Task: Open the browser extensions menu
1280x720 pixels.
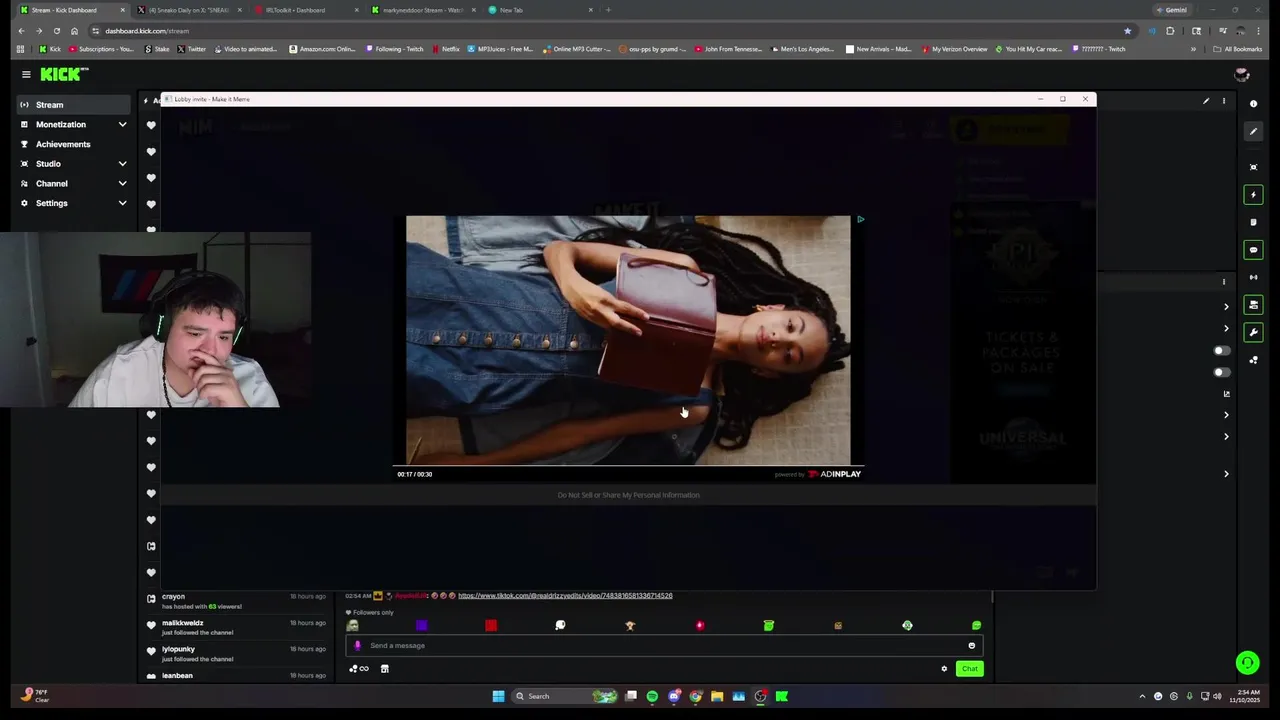Action: (1170, 31)
